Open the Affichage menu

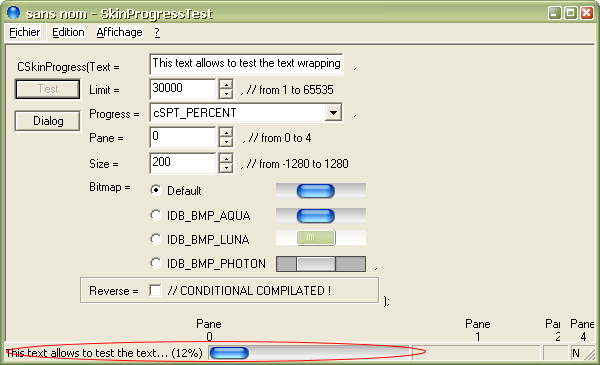[119, 33]
